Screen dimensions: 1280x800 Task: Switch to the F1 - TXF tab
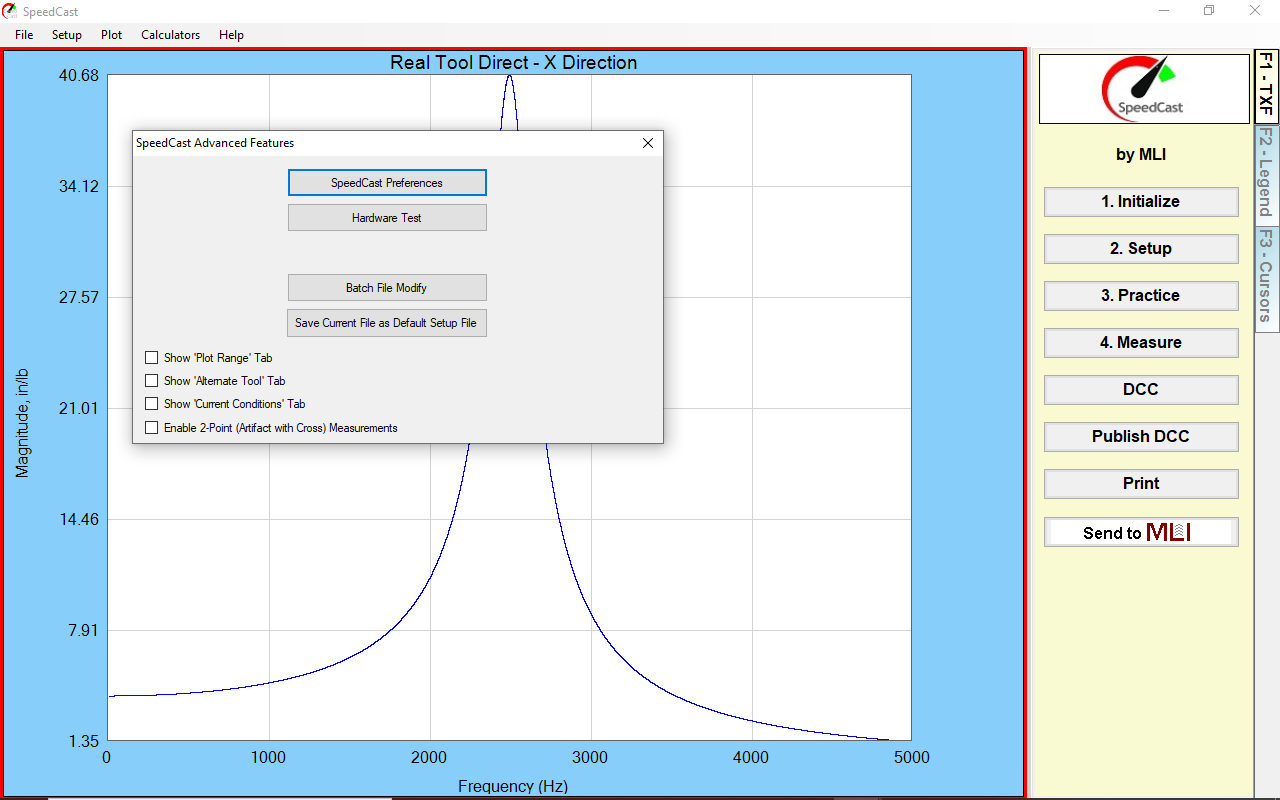pos(1267,86)
